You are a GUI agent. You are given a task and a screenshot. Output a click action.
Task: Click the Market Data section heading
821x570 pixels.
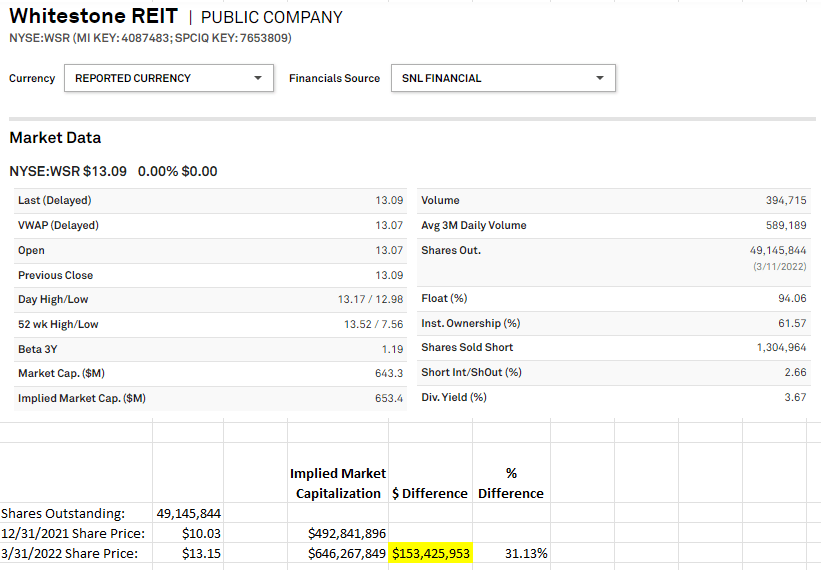pos(55,138)
